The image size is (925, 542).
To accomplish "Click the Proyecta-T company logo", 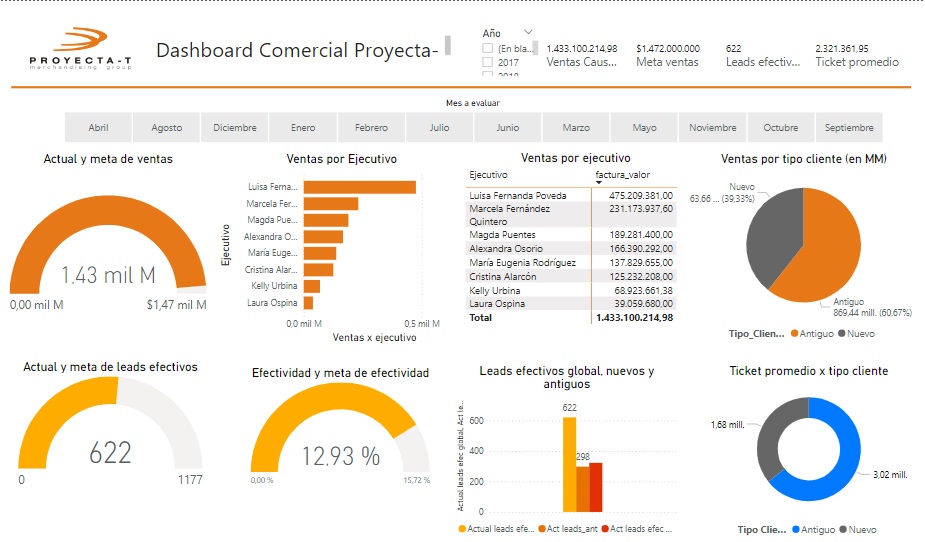I will 80,49.
